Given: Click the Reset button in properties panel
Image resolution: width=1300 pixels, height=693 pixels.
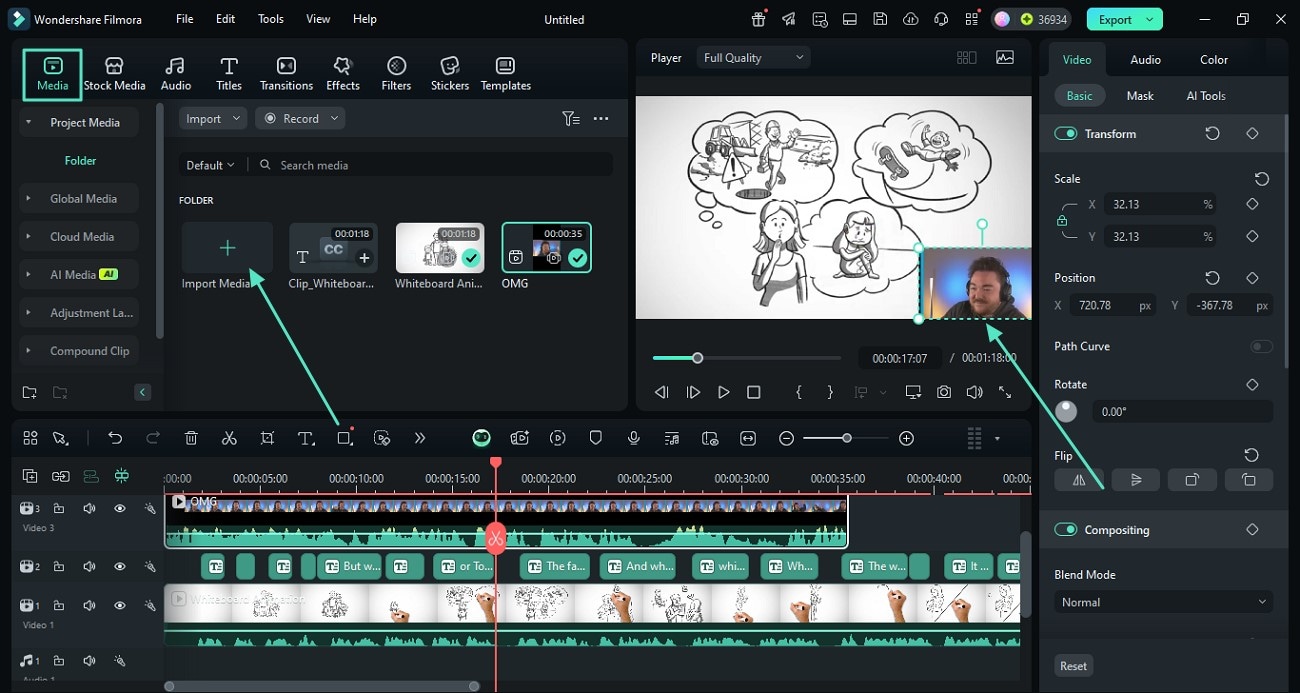Looking at the screenshot, I should [x=1074, y=666].
